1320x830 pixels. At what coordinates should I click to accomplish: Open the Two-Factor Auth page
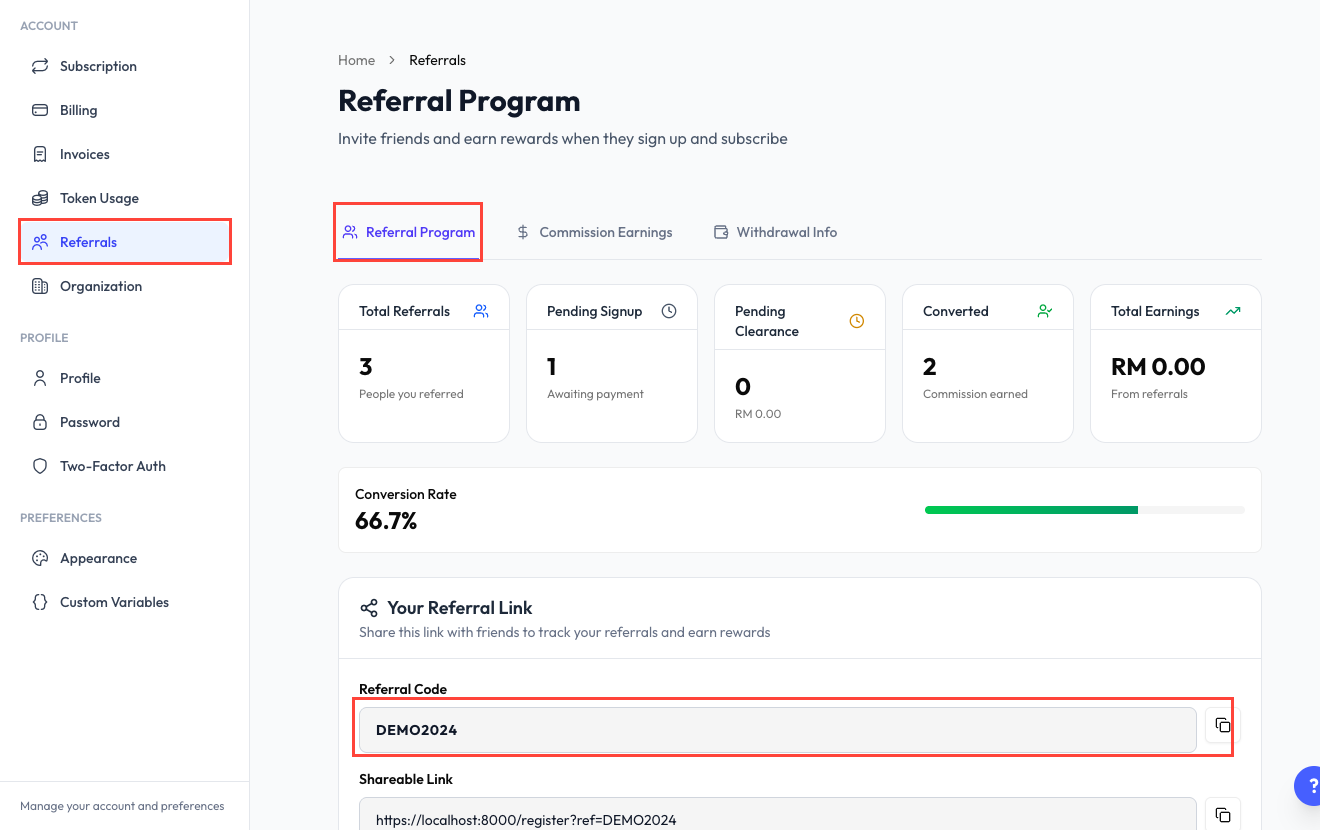(125, 466)
